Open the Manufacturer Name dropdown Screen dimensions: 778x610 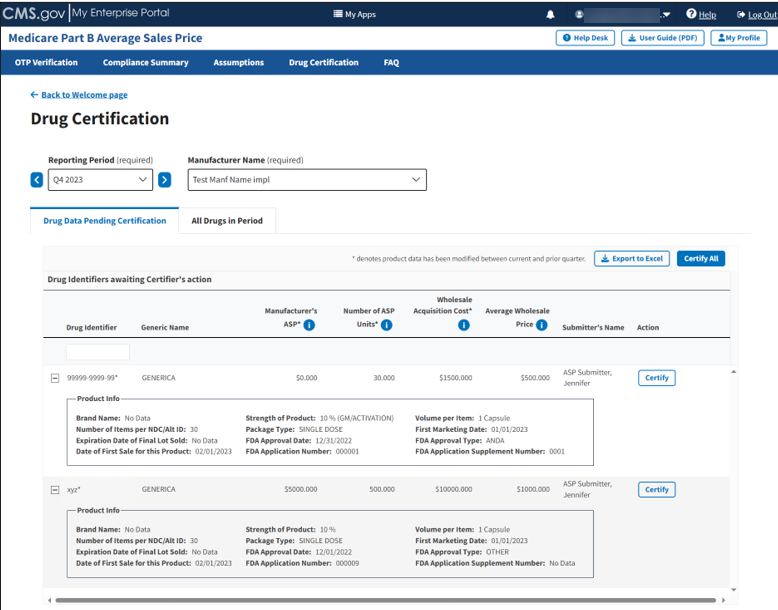306,180
